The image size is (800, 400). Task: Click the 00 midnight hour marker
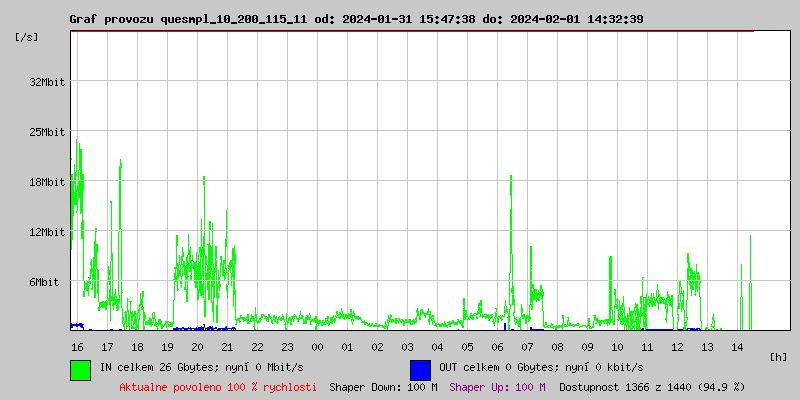[317, 346]
